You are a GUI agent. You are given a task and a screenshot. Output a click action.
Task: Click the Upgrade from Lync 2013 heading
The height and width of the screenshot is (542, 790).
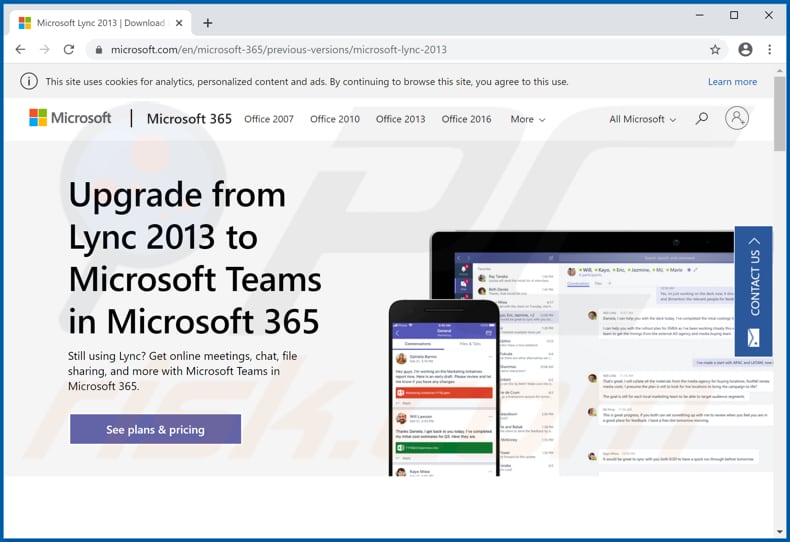[195, 258]
